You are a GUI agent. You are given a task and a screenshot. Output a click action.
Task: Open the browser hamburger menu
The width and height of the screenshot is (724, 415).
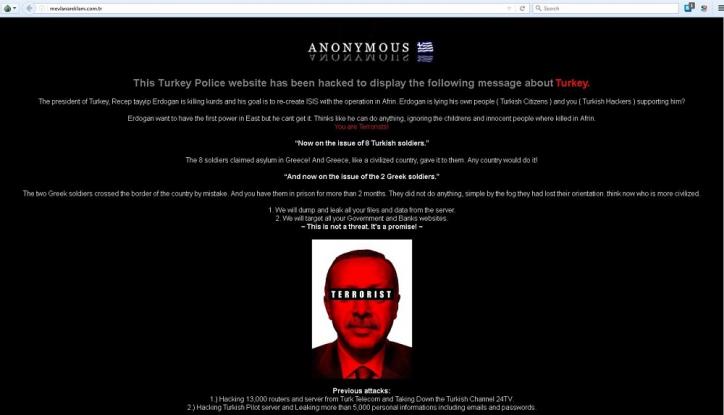[x=720, y=8]
